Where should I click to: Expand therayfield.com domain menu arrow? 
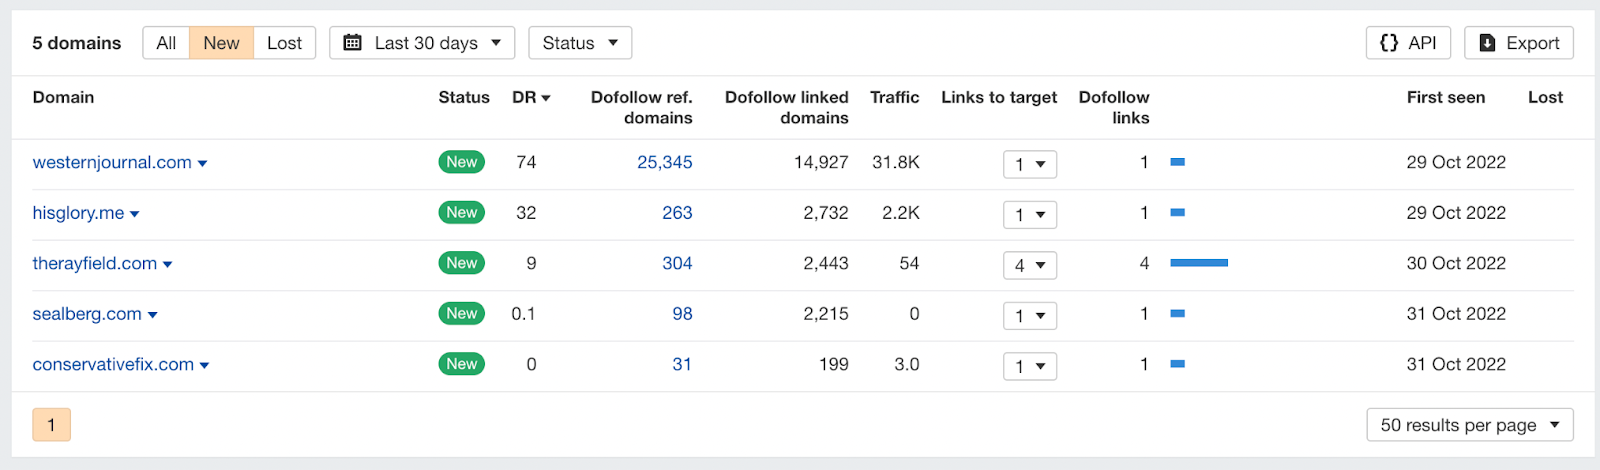tap(168, 265)
